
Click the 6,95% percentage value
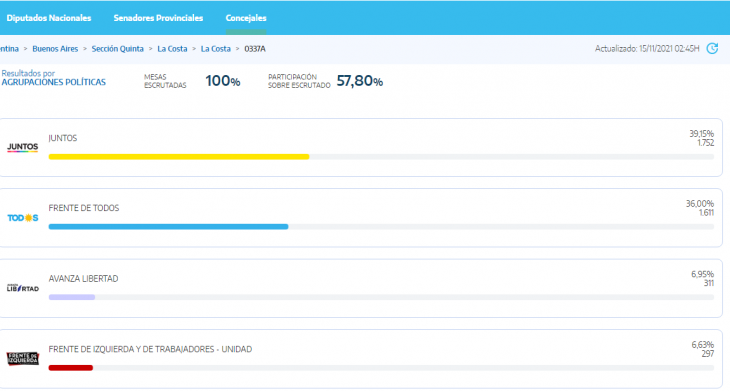coord(703,274)
